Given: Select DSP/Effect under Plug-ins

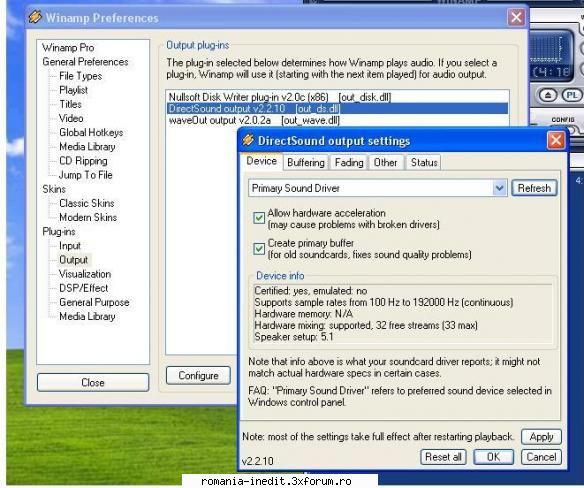Looking at the screenshot, I should click(83, 288).
